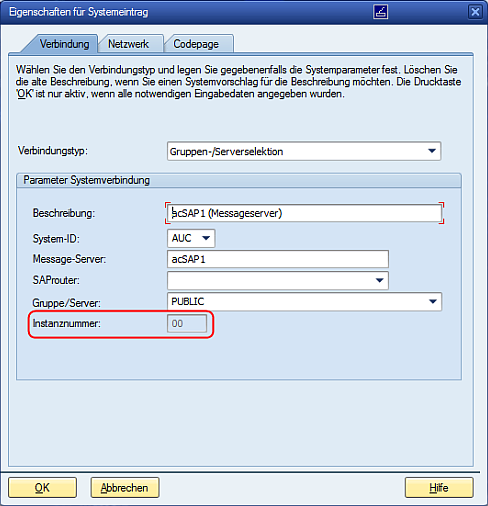Expand the Verbindungstyp dropdown arrow
488x506 pixels.
[x=432, y=151]
